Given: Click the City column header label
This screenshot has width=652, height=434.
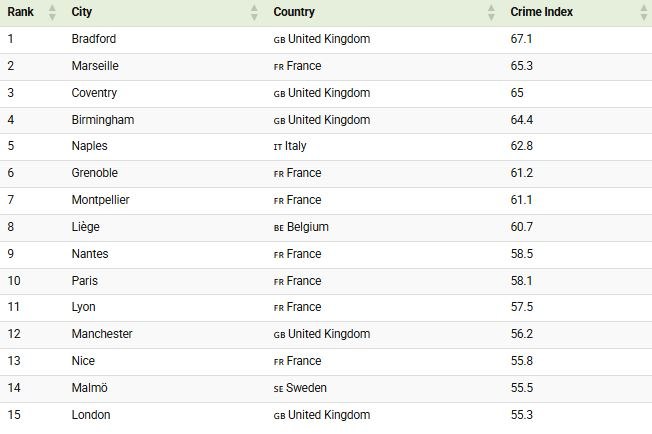Looking at the screenshot, I should 82,13.
